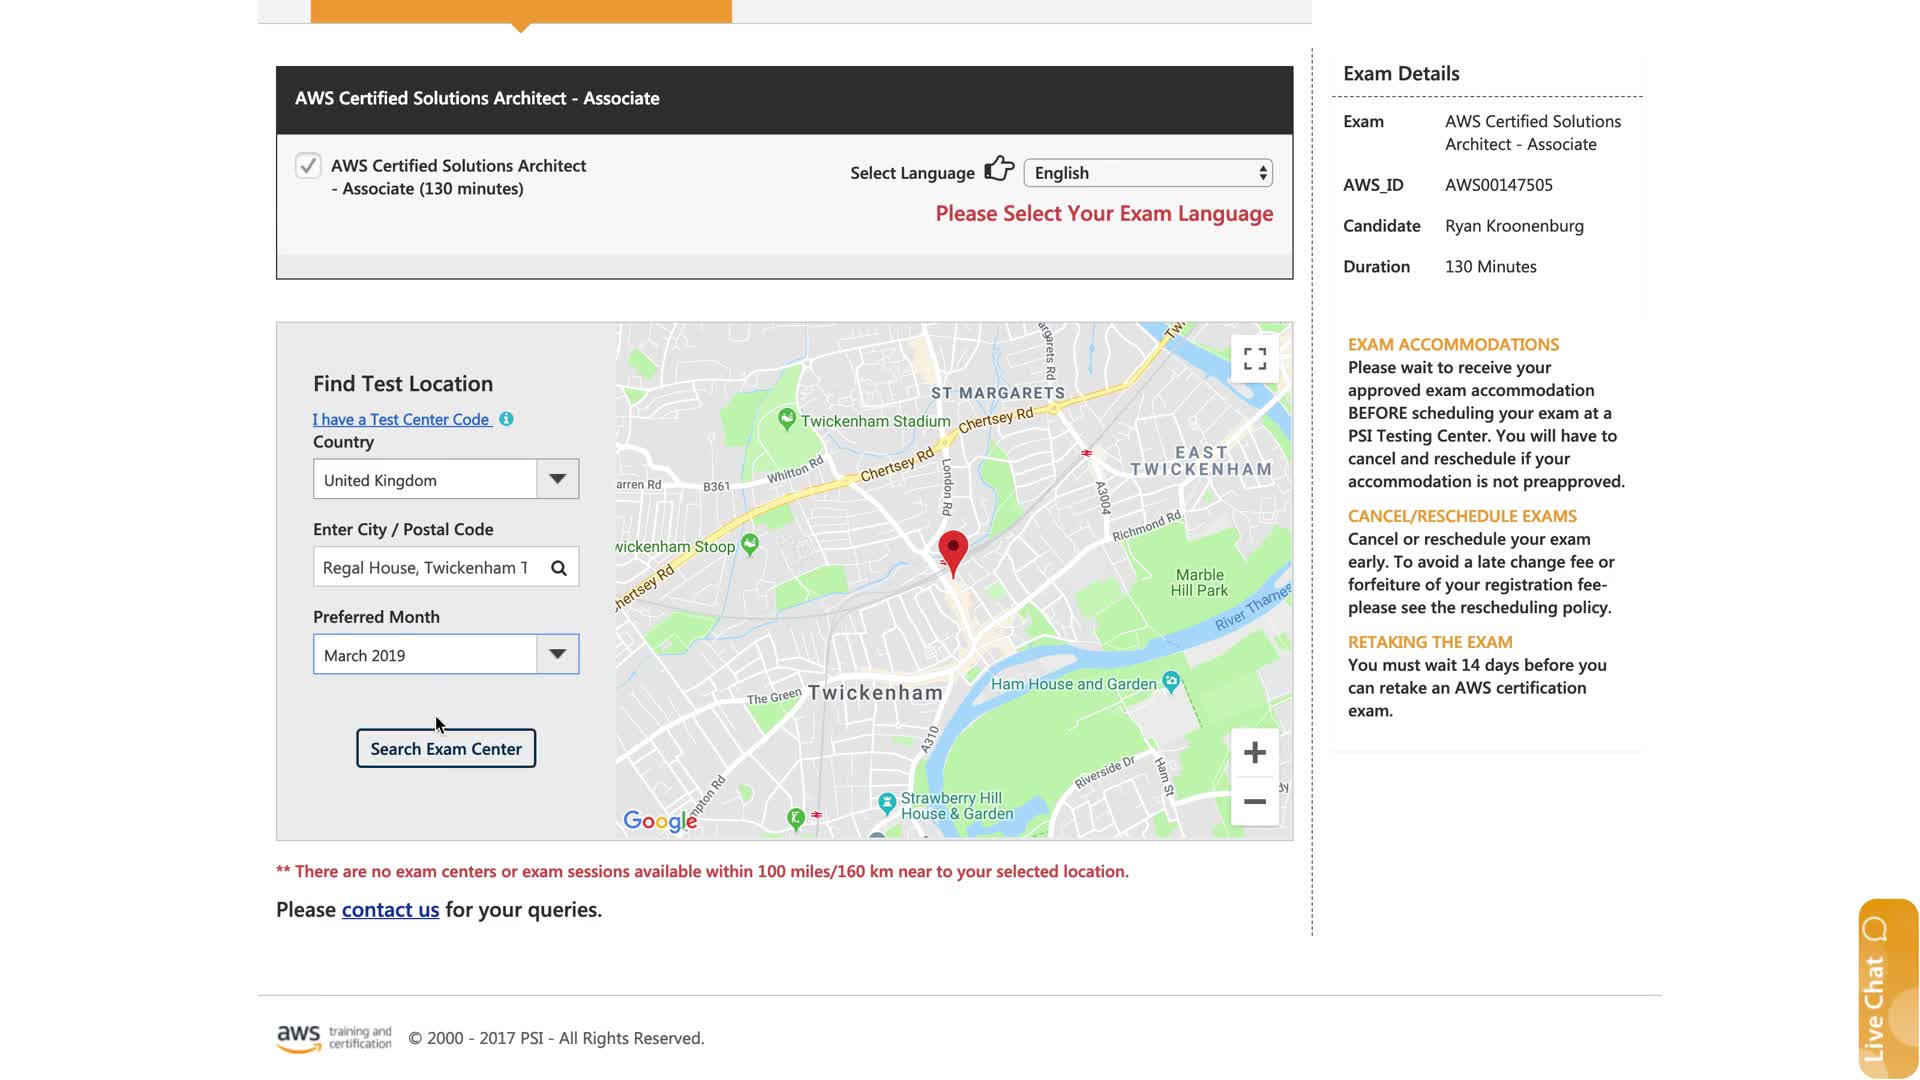The height and width of the screenshot is (1080, 1920).
Task: Click Ham House and Garden marker
Action: (x=1171, y=682)
